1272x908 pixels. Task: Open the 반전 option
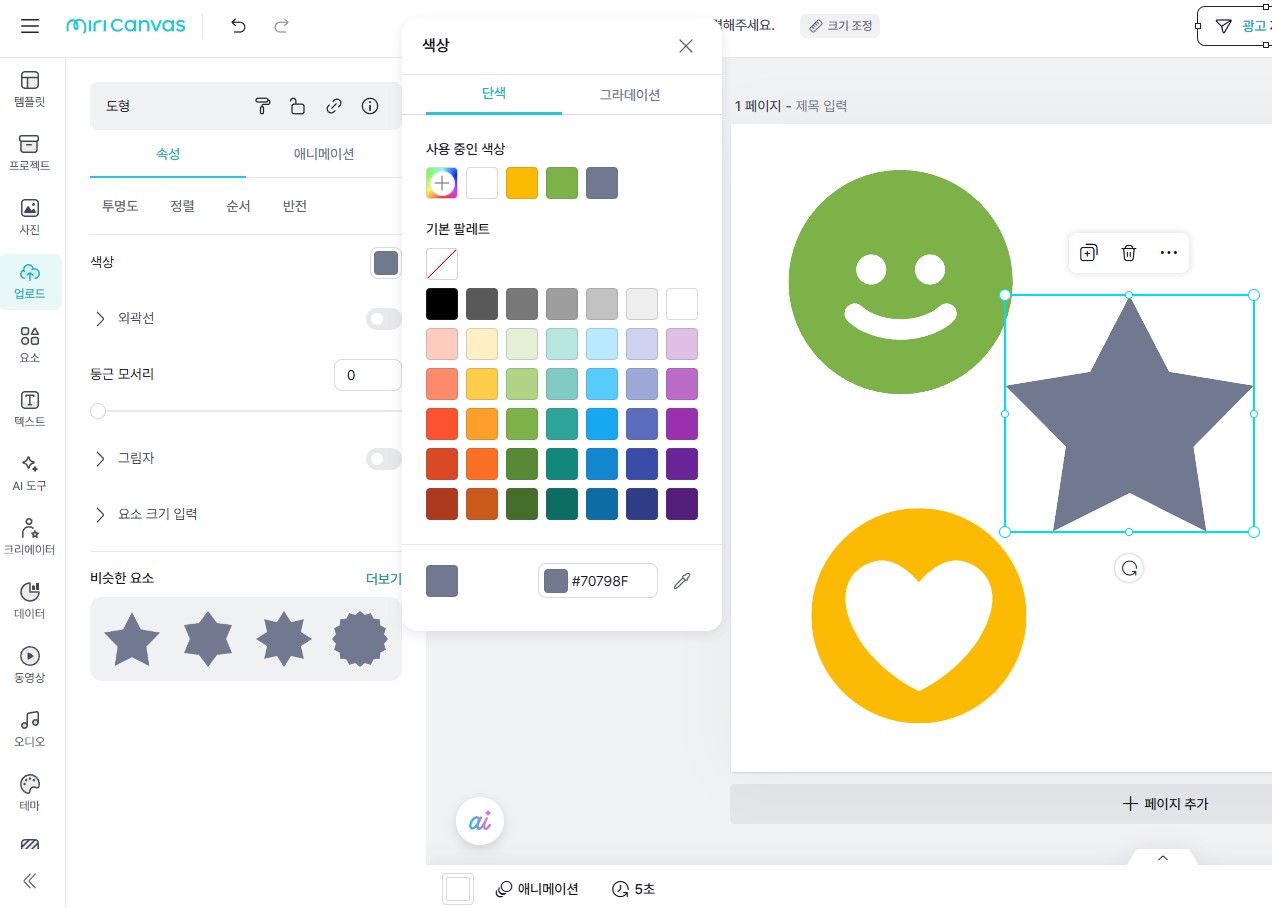[295, 206]
